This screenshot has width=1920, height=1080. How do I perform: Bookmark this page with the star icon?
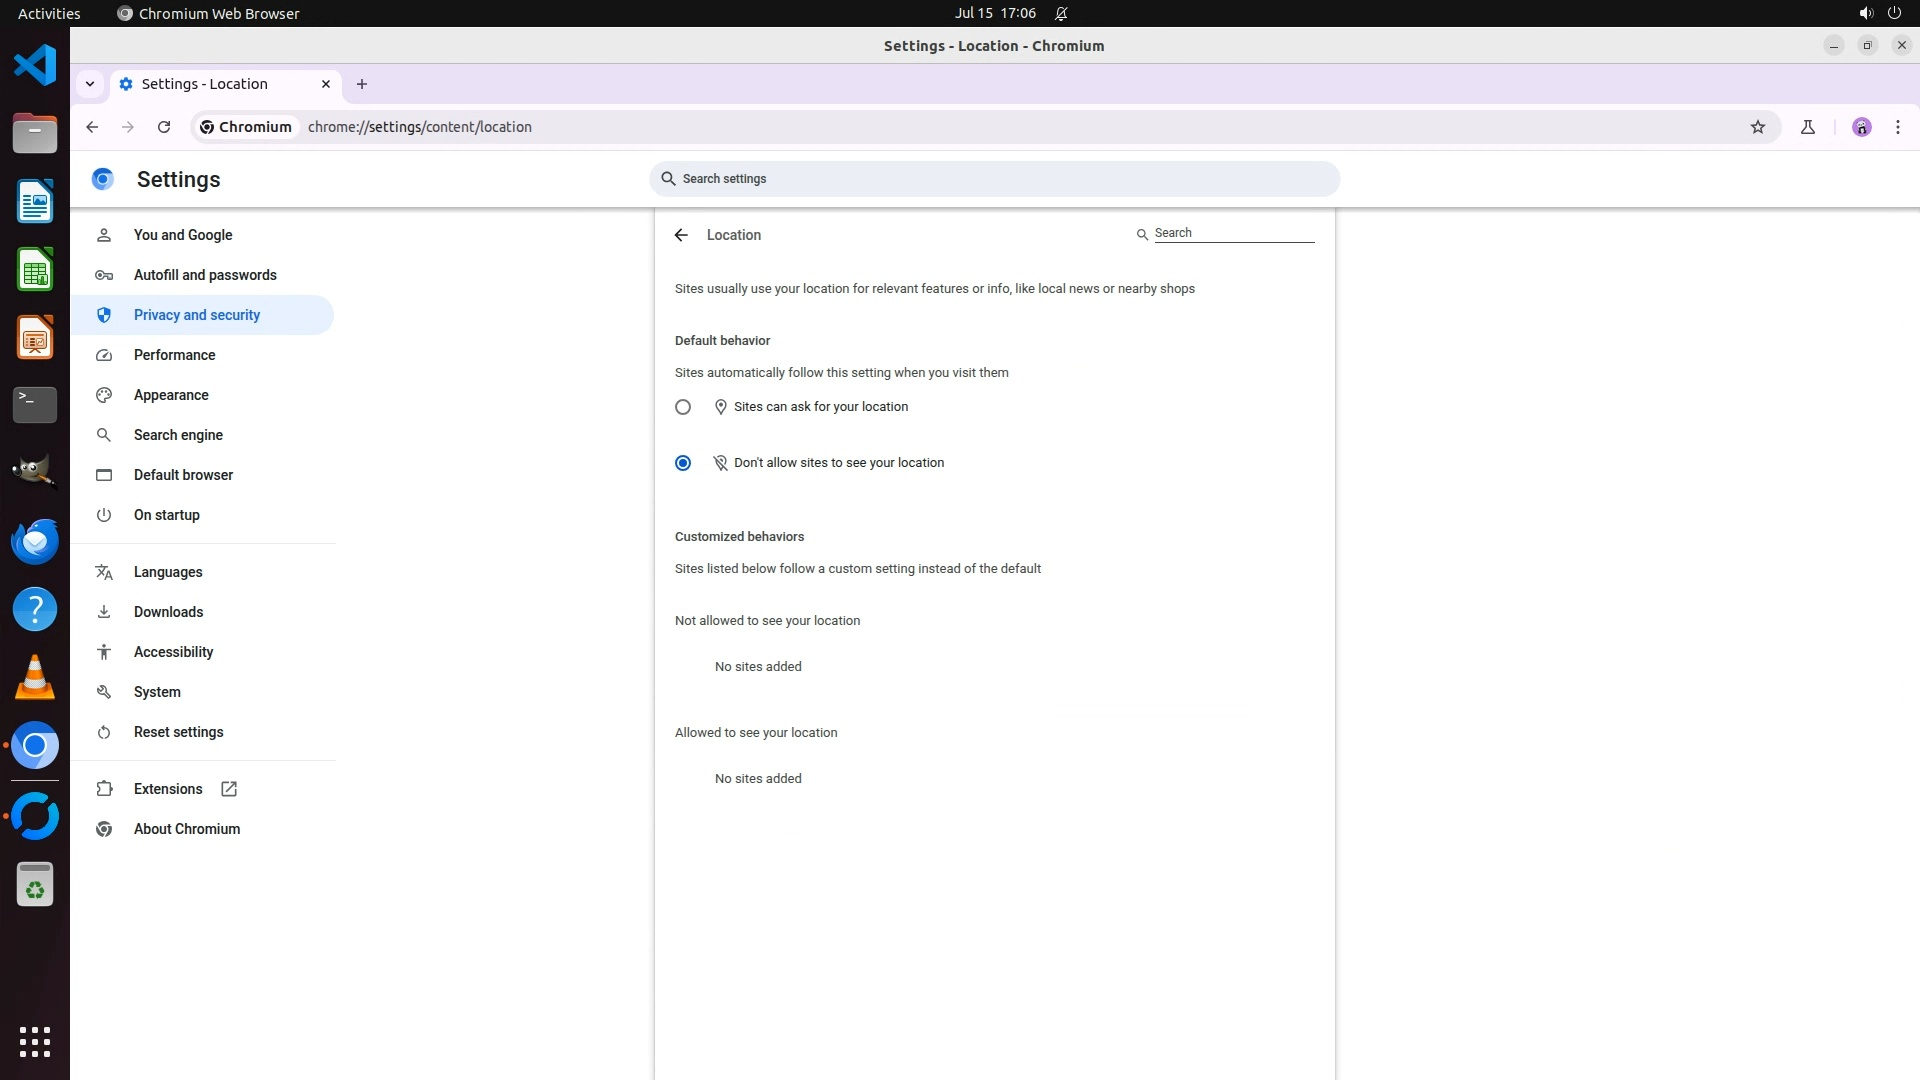[x=1758, y=127]
